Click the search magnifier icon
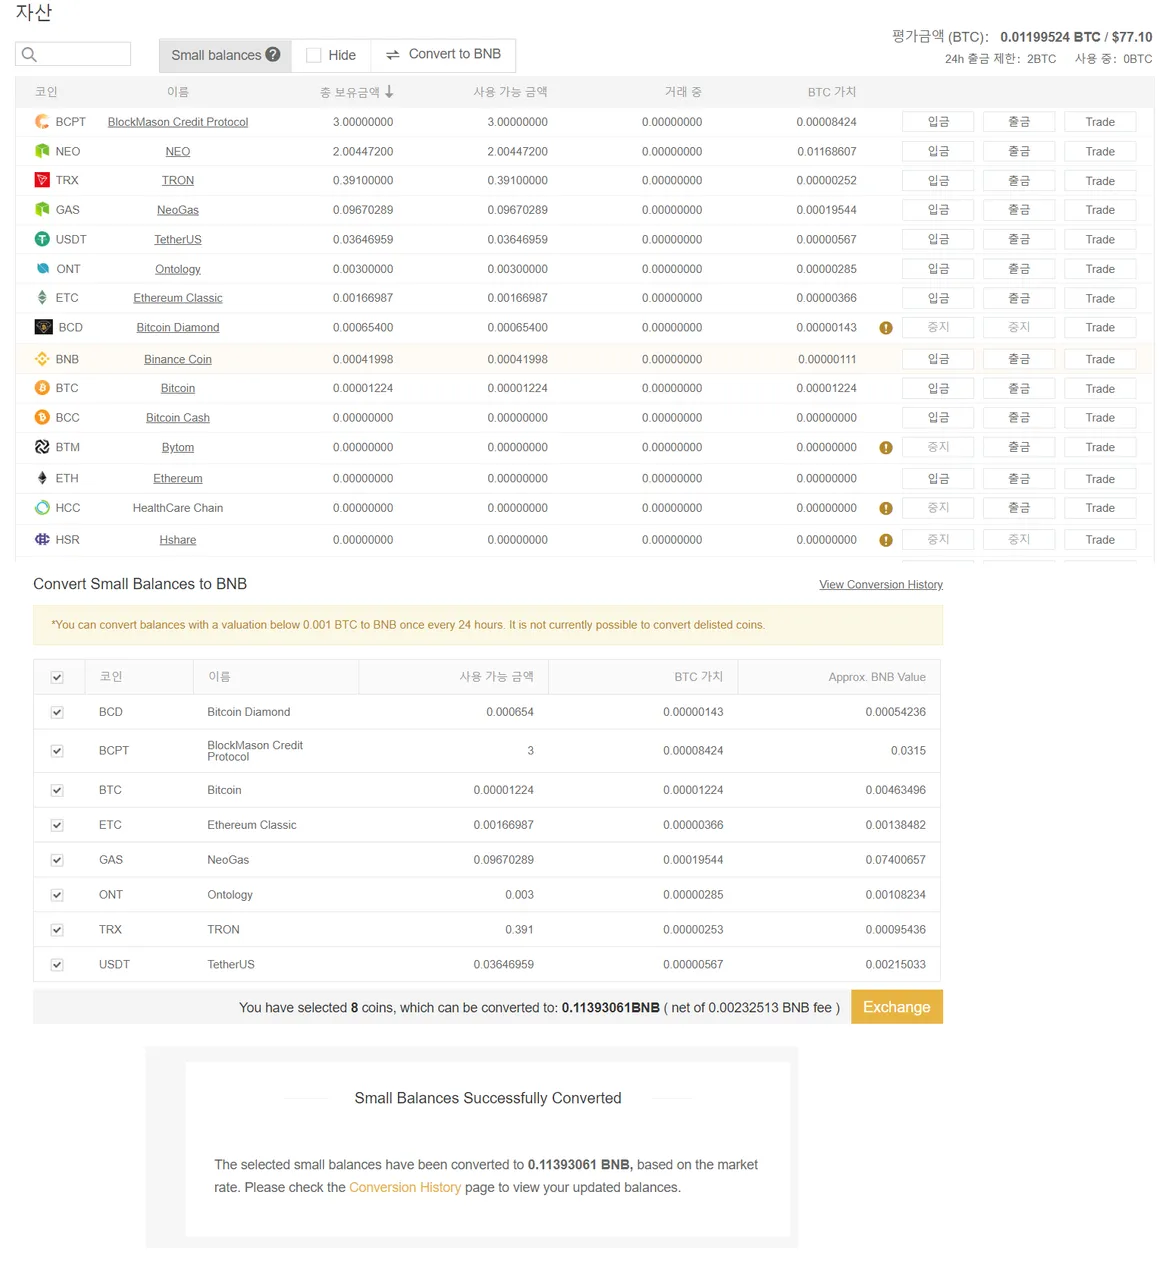 [x=29, y=55]
